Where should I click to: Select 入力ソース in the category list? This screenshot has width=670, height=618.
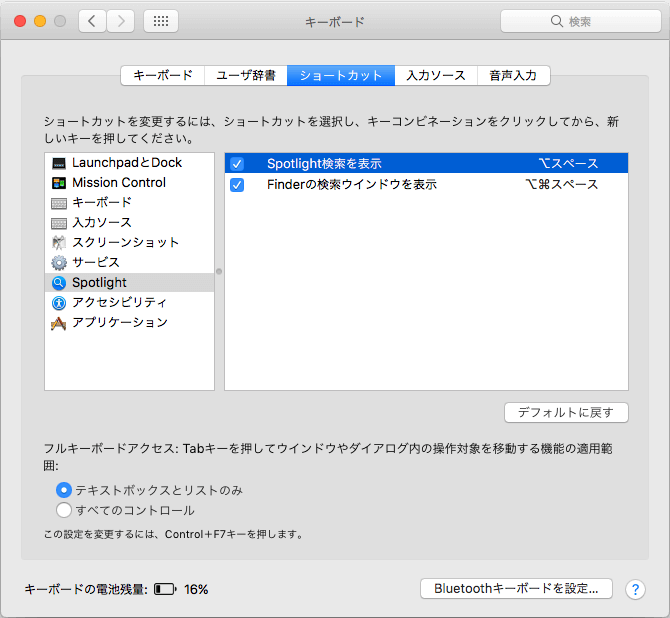129,223
